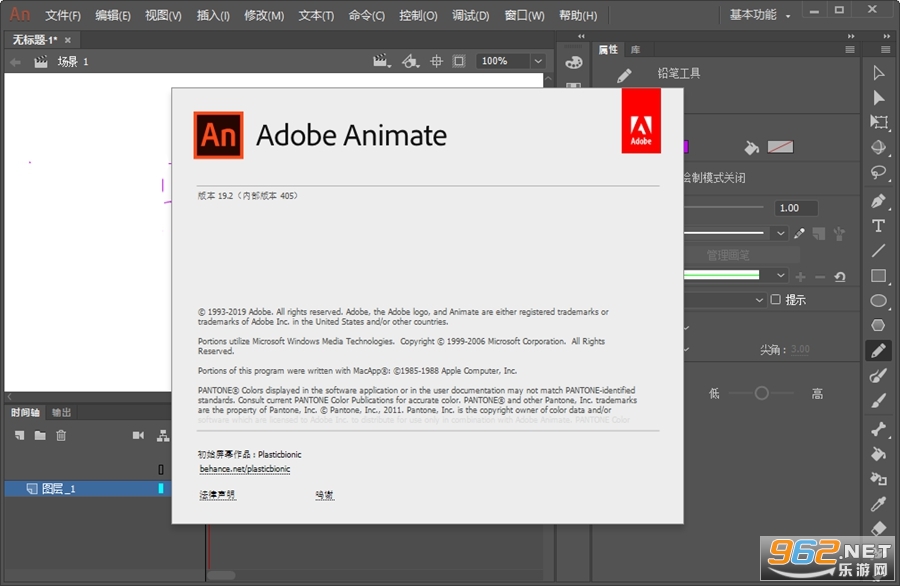
Task: Open the 编辑(E) menu
Action: point(112,15)
